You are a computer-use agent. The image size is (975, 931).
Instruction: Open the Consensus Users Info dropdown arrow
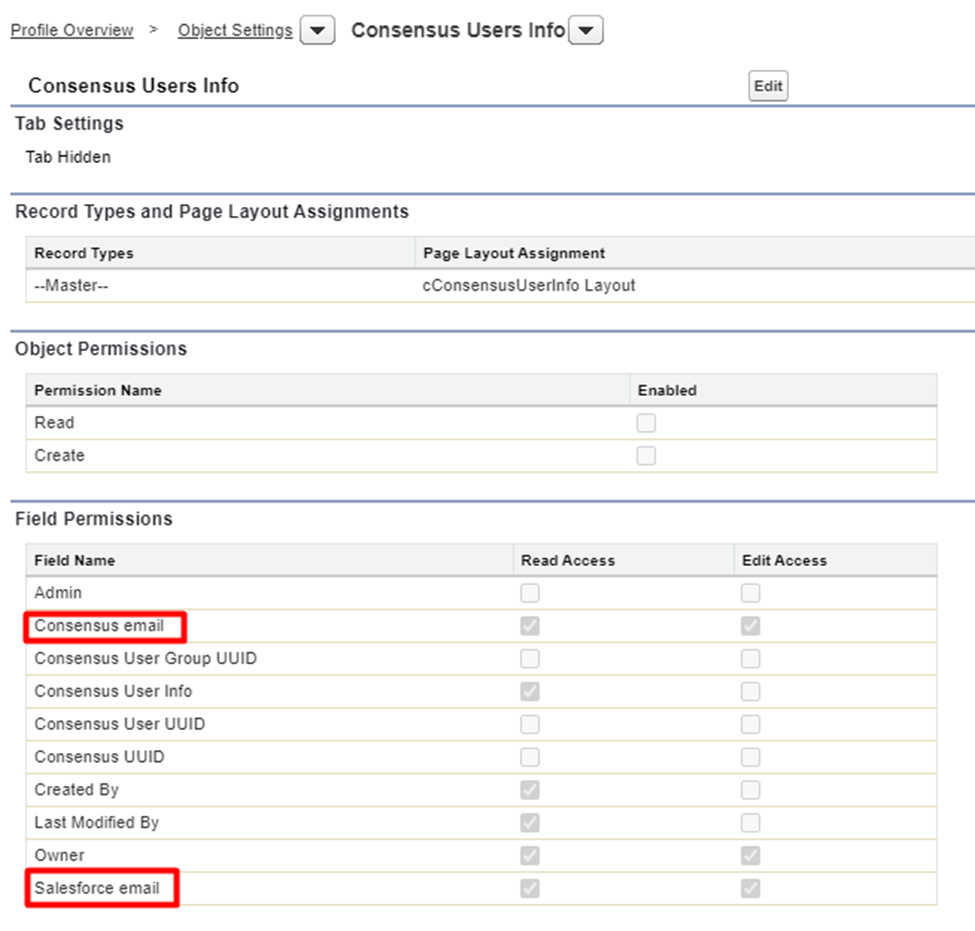[x=586, y=30]
